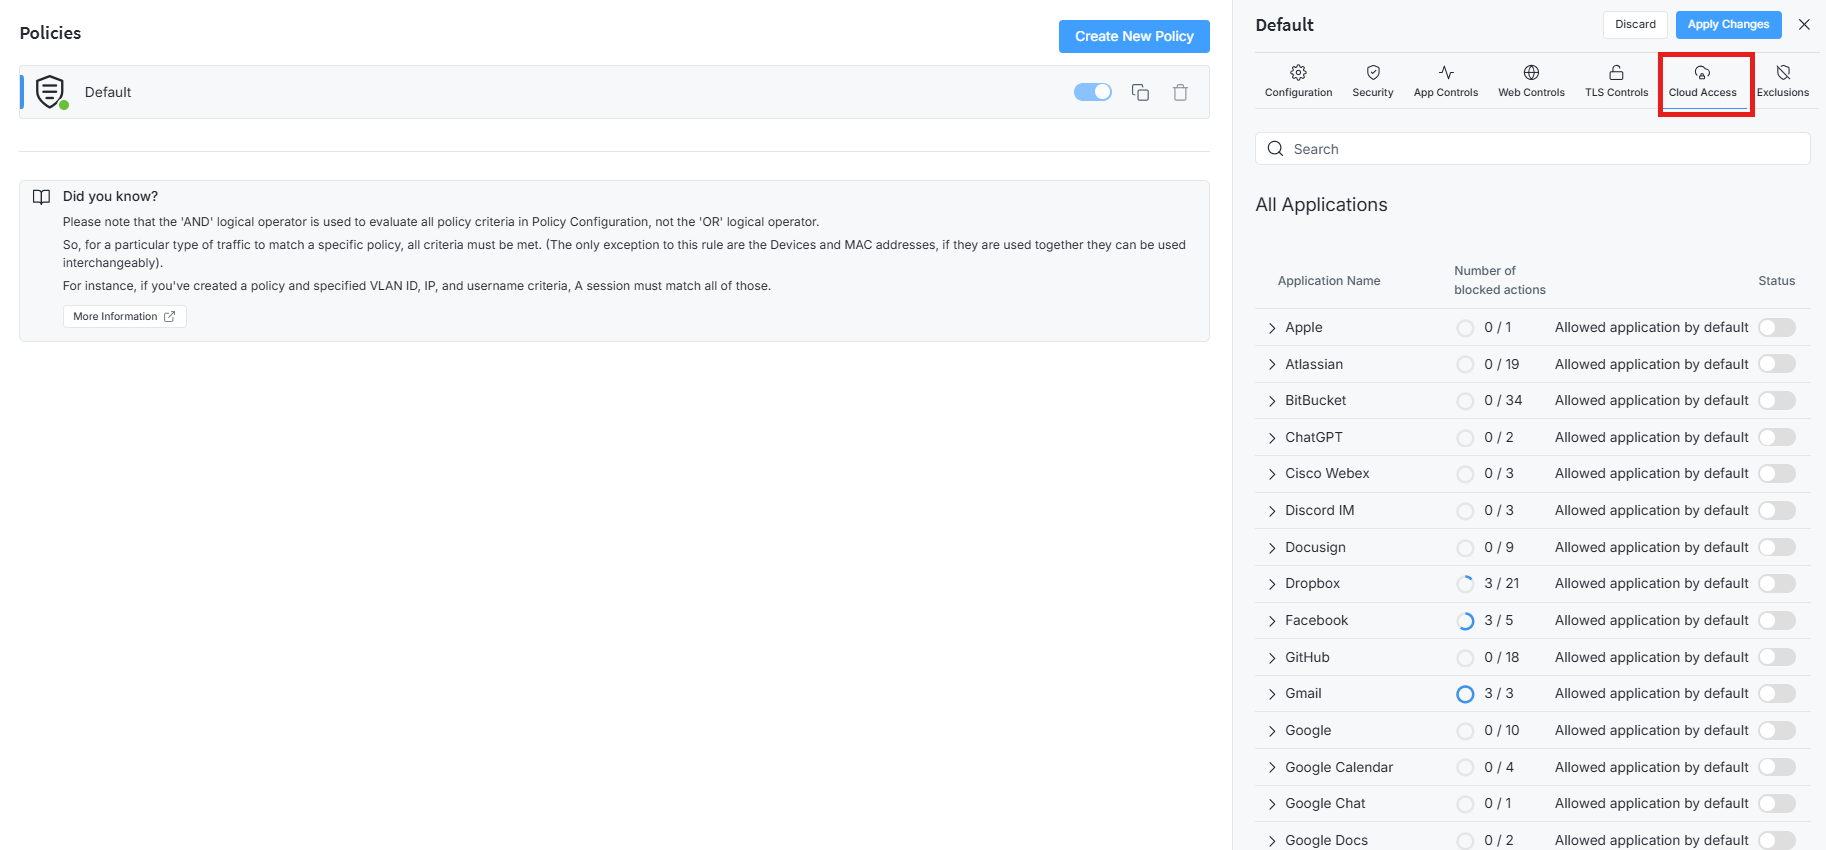Toggle the Apple application status switch

point(1777,327)
